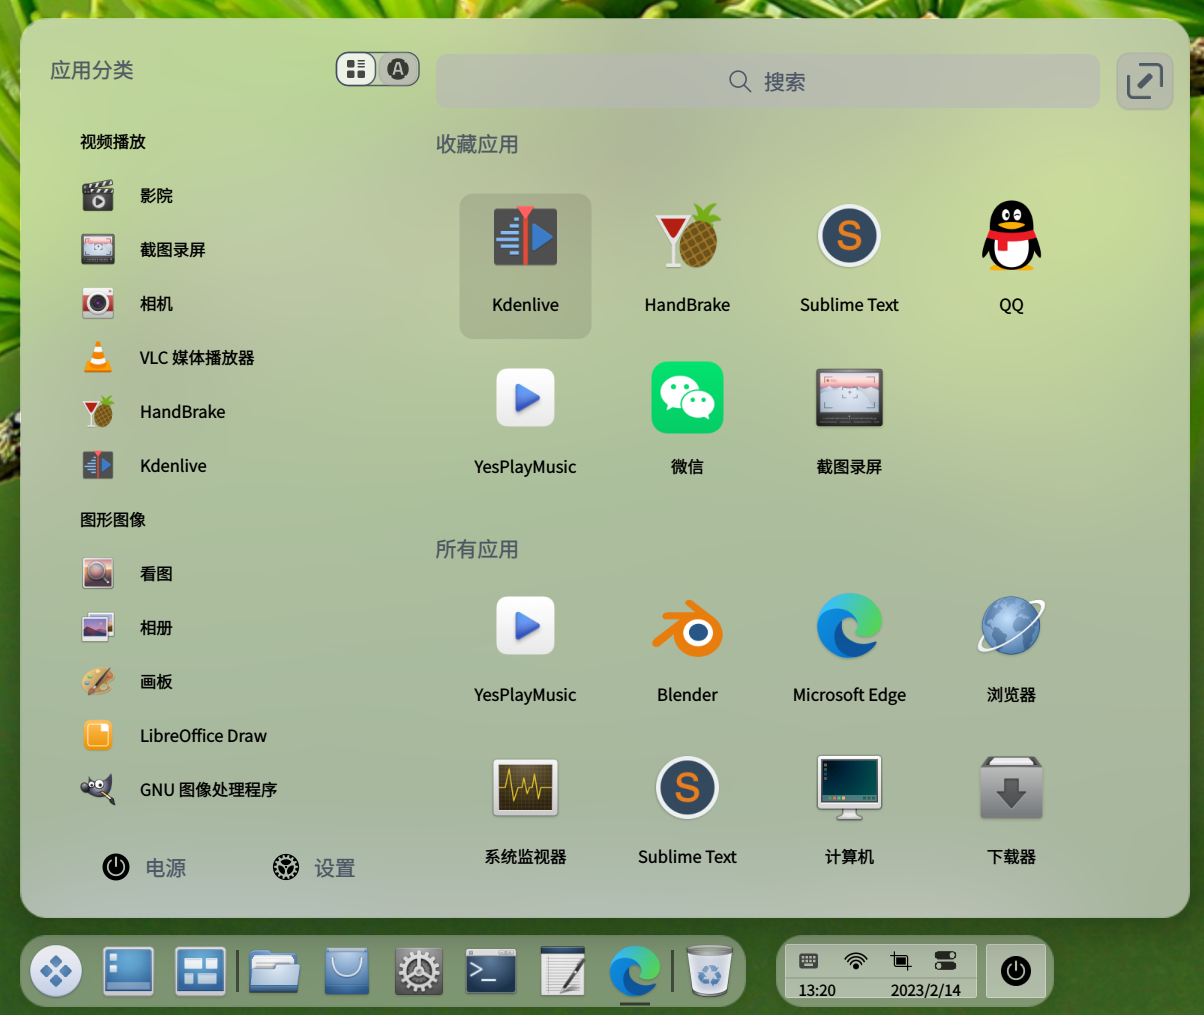Jump to 图形图像 category heading
Image resolution: width=1204 pixels, height=1015 pixels.
(113, 520)
